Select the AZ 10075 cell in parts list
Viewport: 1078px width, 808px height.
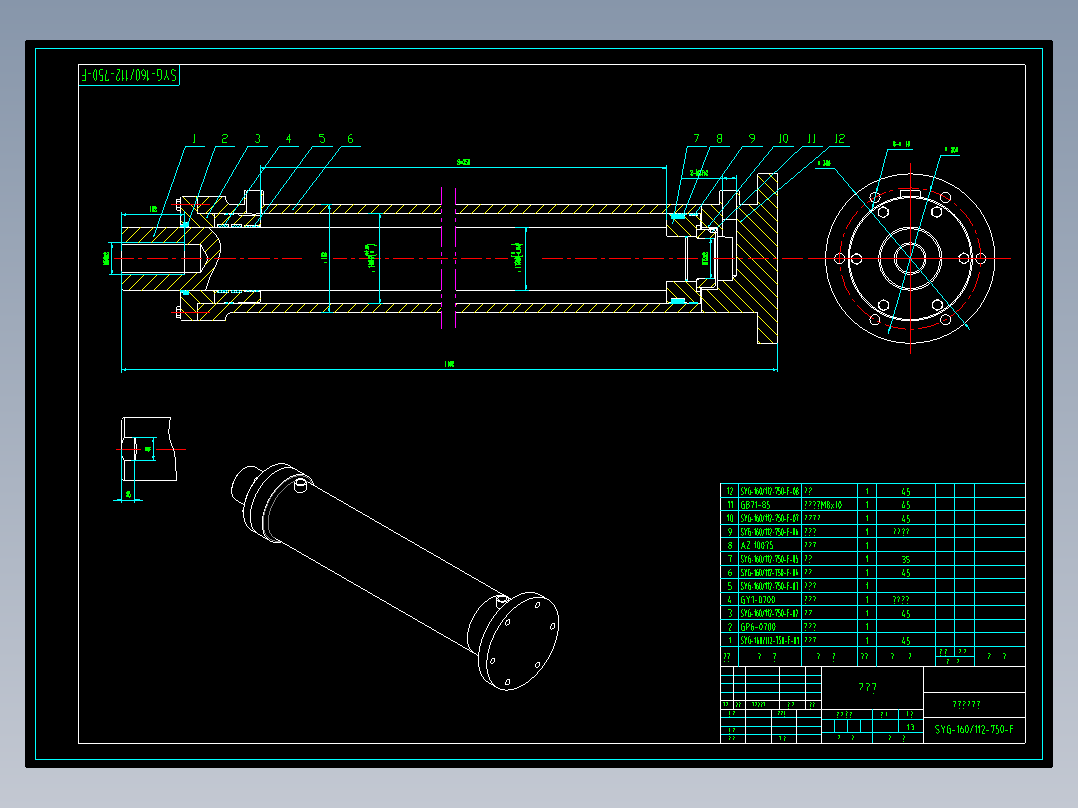pos(756,545)
